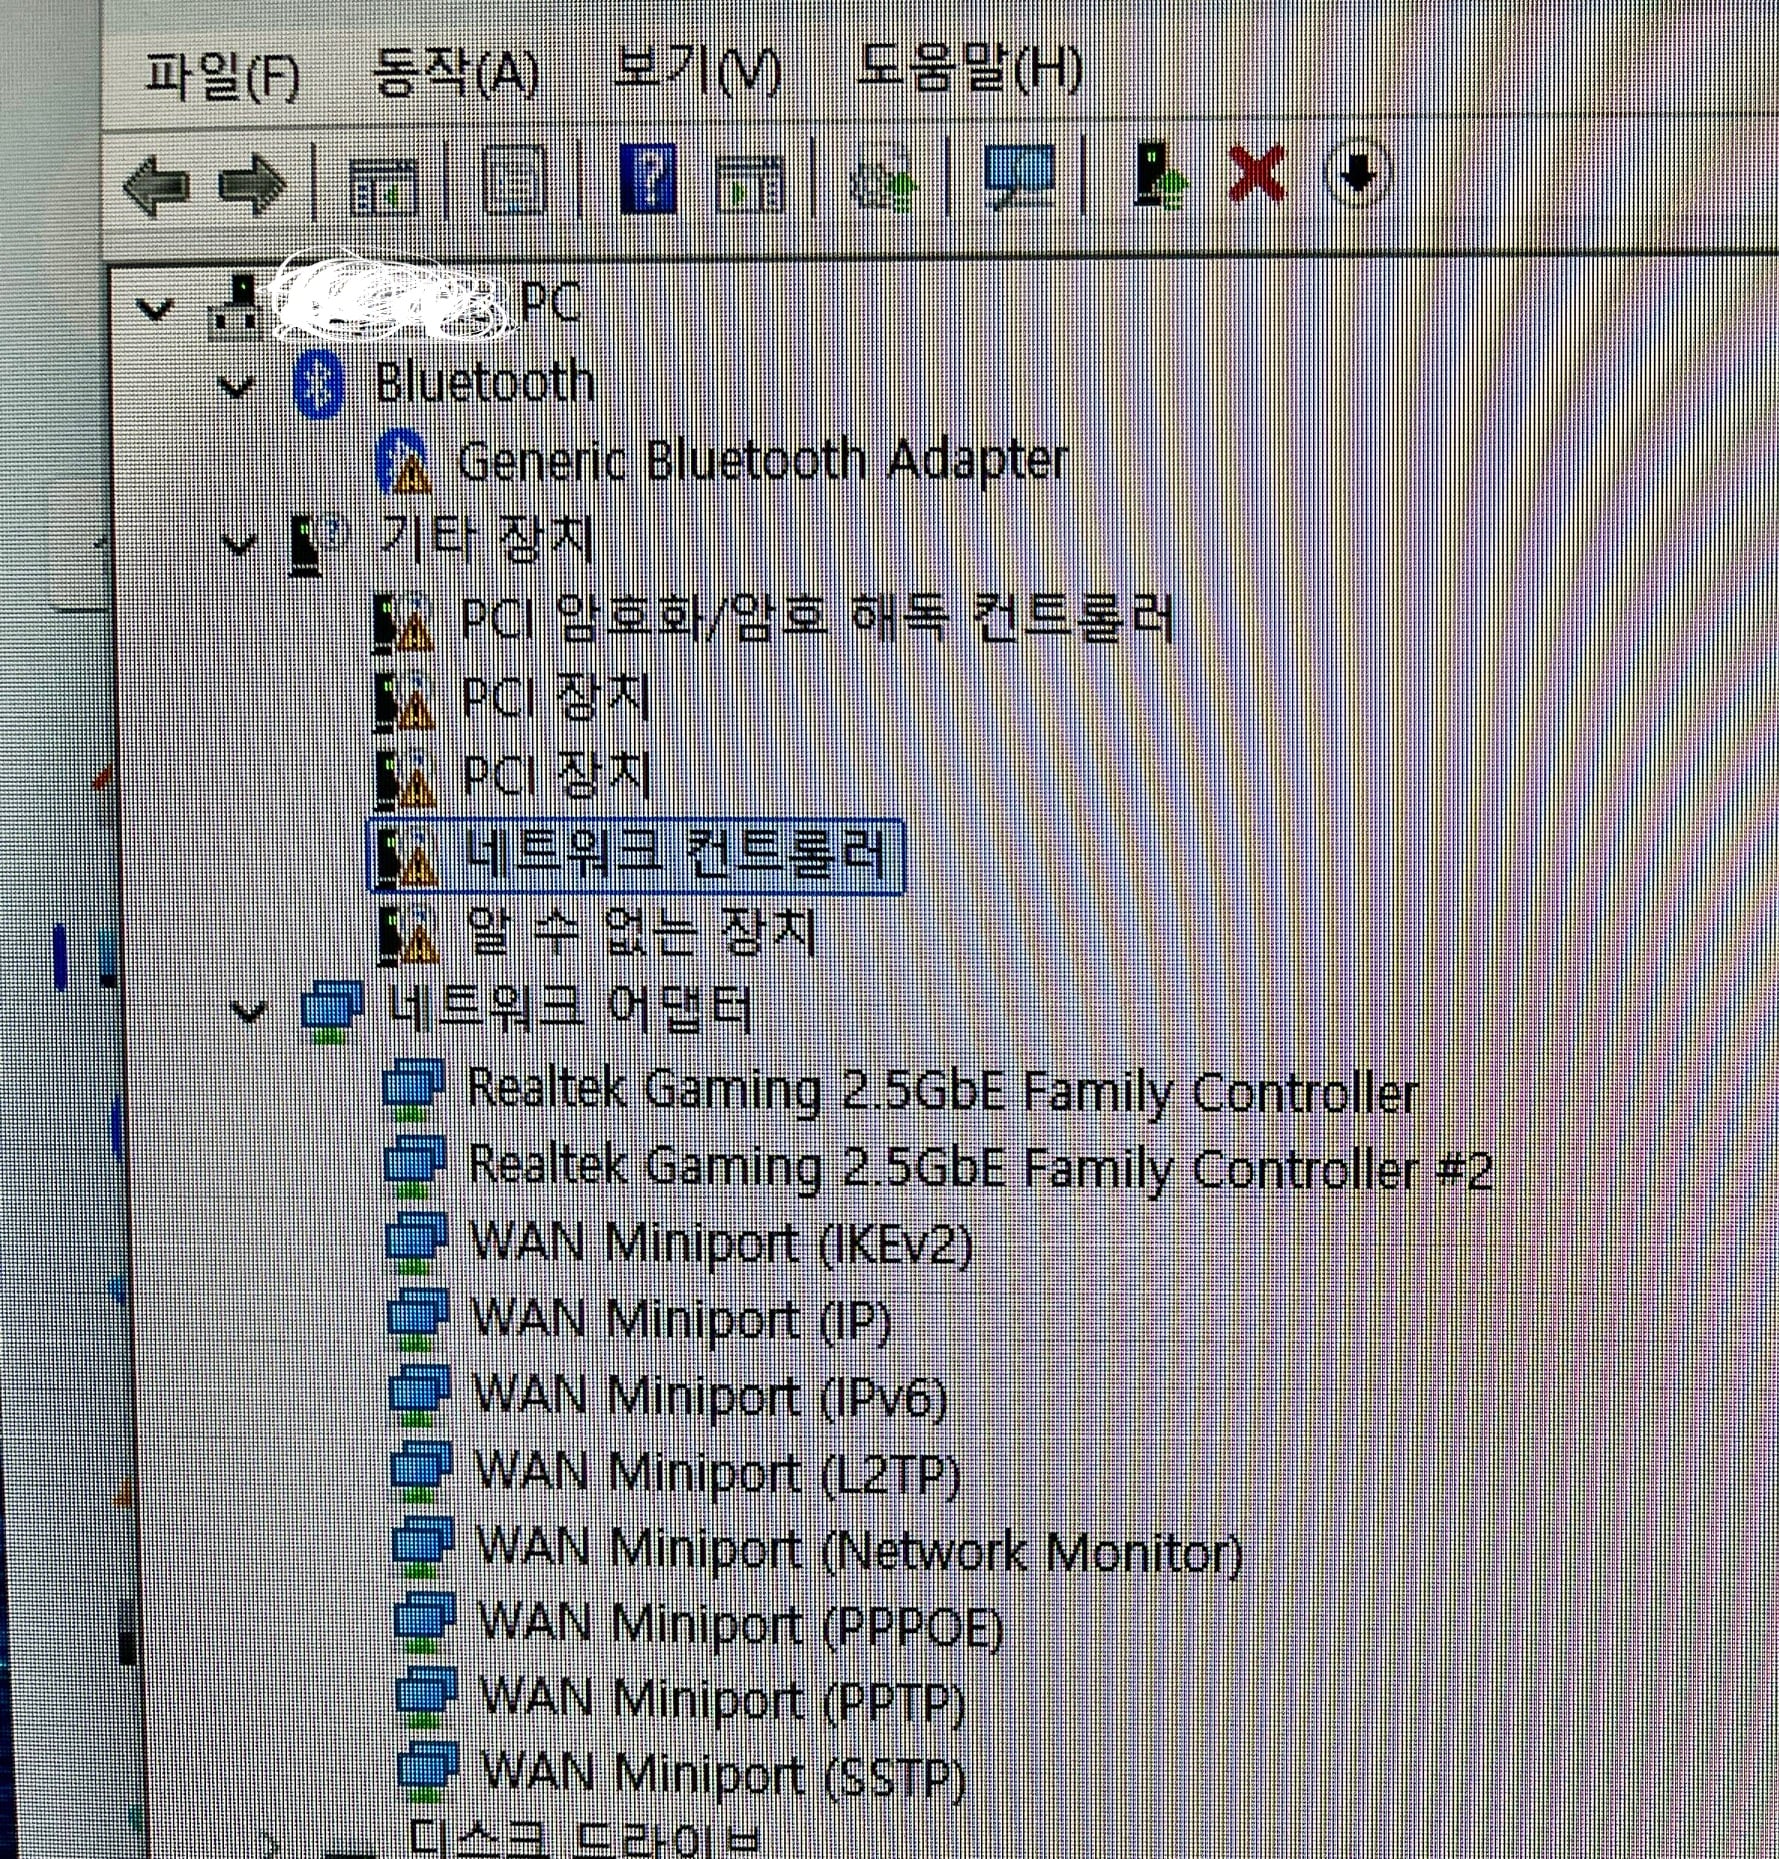Image resolution: width=1779 pixels, height=1859 pixels.
Task: Collapse the 네트워크 어댑터 category
Action: click(247, 1011)
